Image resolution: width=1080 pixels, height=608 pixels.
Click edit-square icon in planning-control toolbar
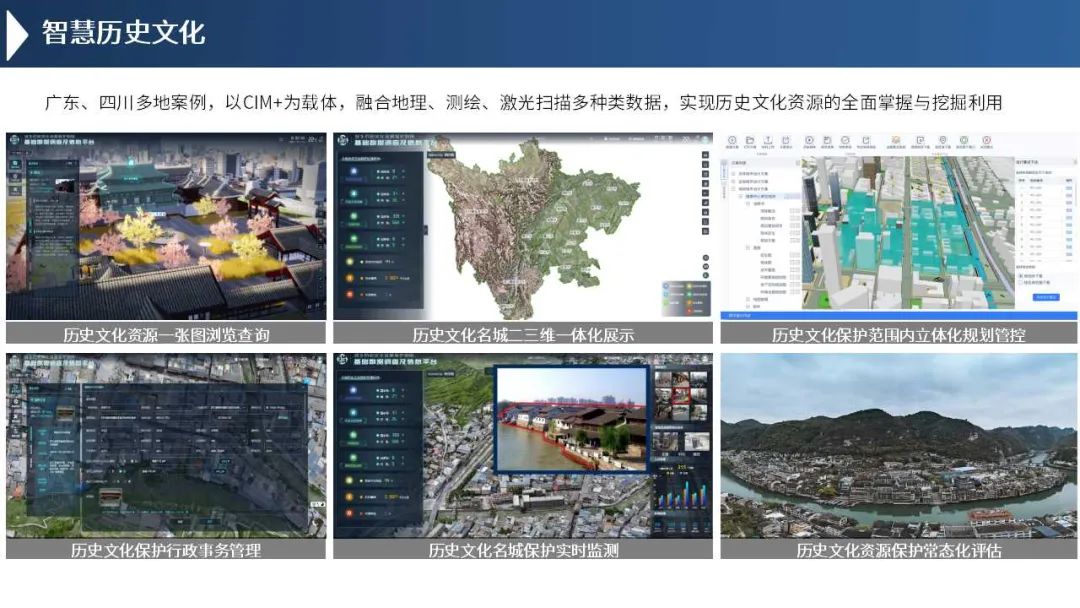coord(866,140)
